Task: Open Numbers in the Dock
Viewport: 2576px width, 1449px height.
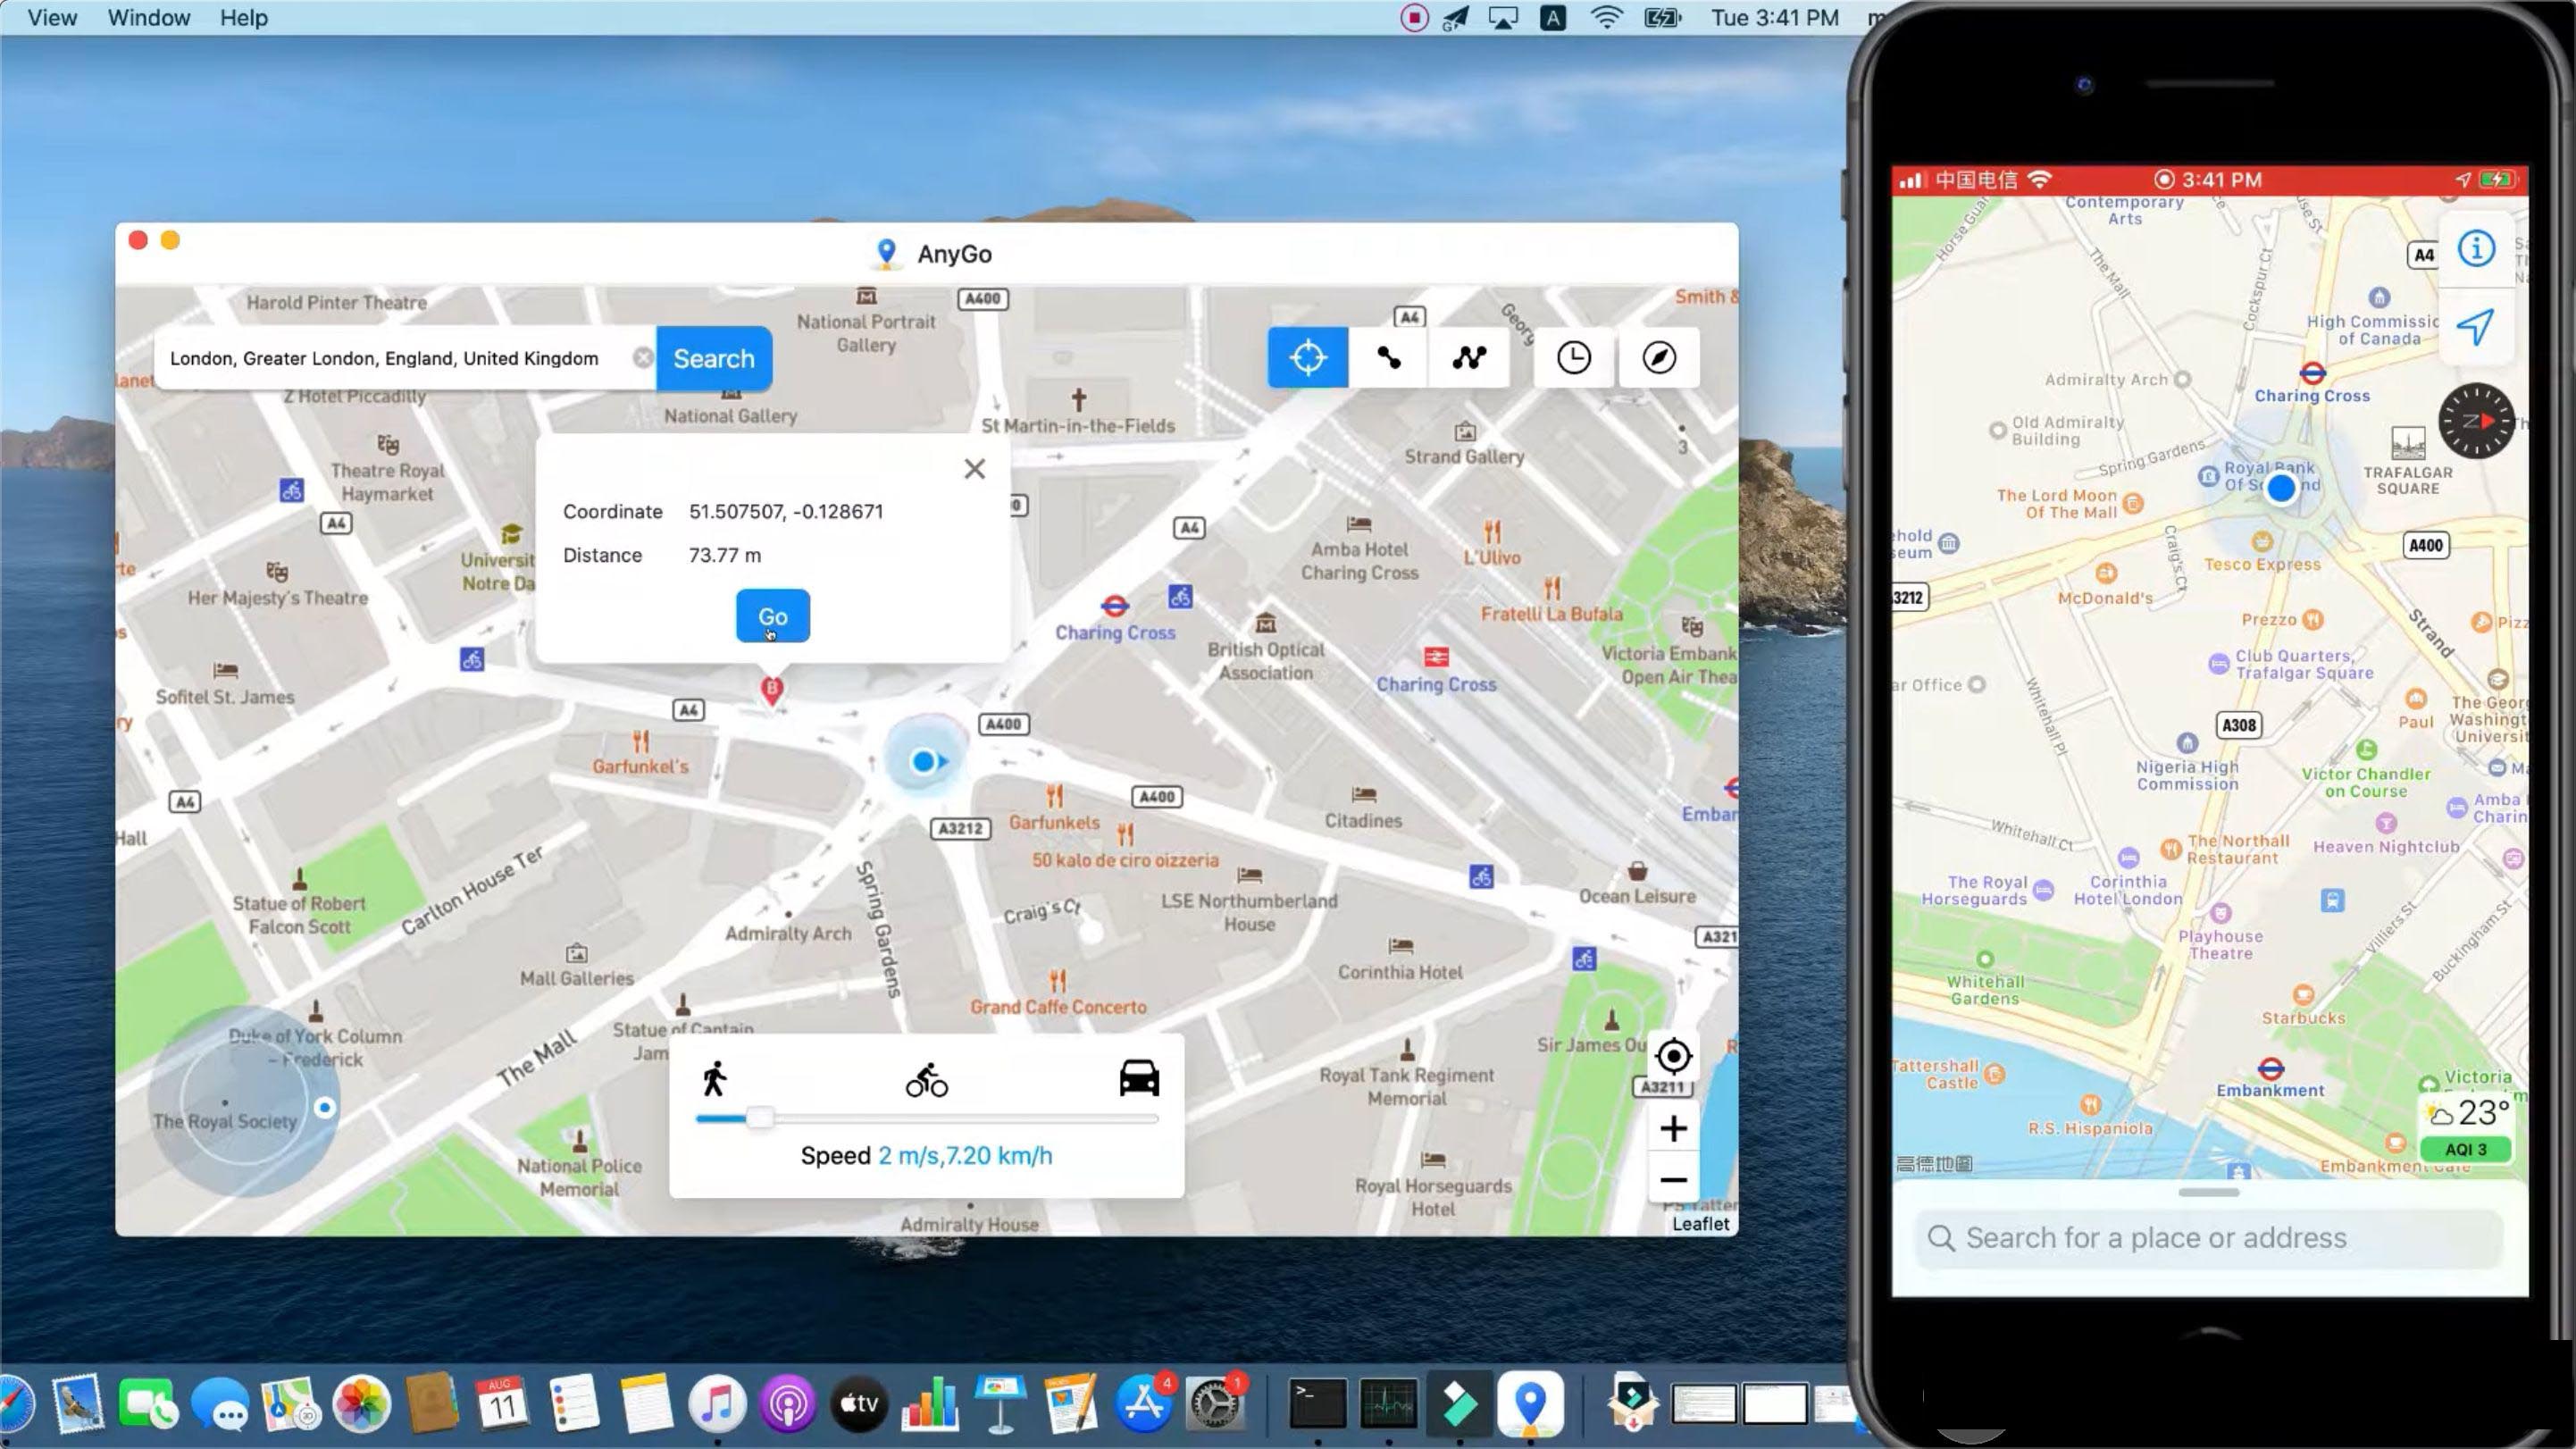Action: click(930, 1403)
